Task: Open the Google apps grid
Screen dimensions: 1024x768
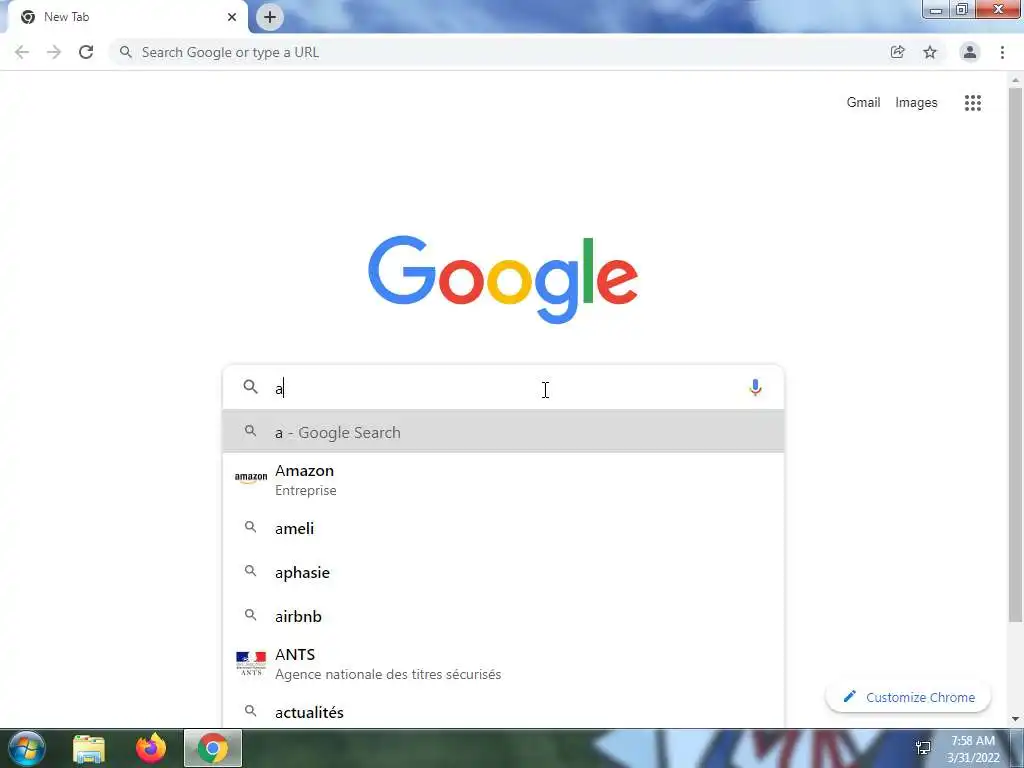Action: [973, 103]
